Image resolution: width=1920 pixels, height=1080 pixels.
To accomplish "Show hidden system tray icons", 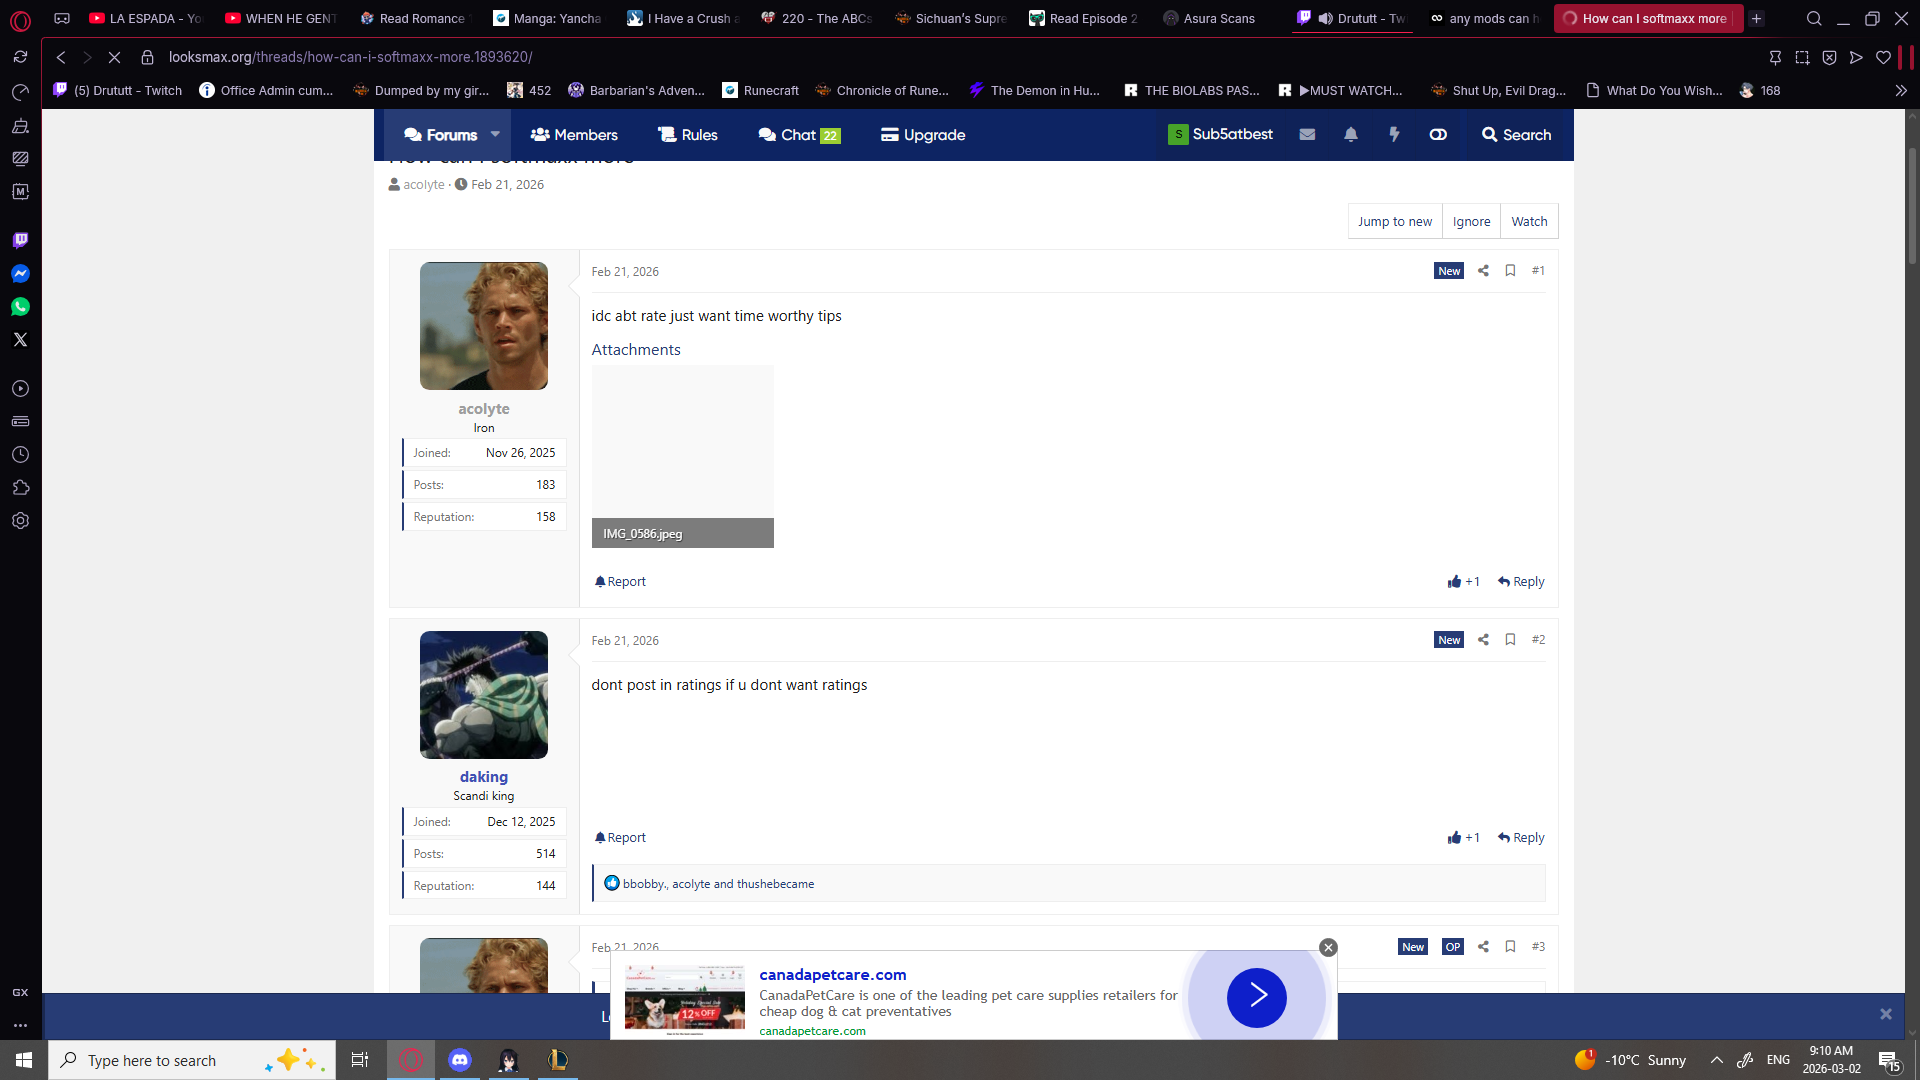I will (x=1716, y=1060).
